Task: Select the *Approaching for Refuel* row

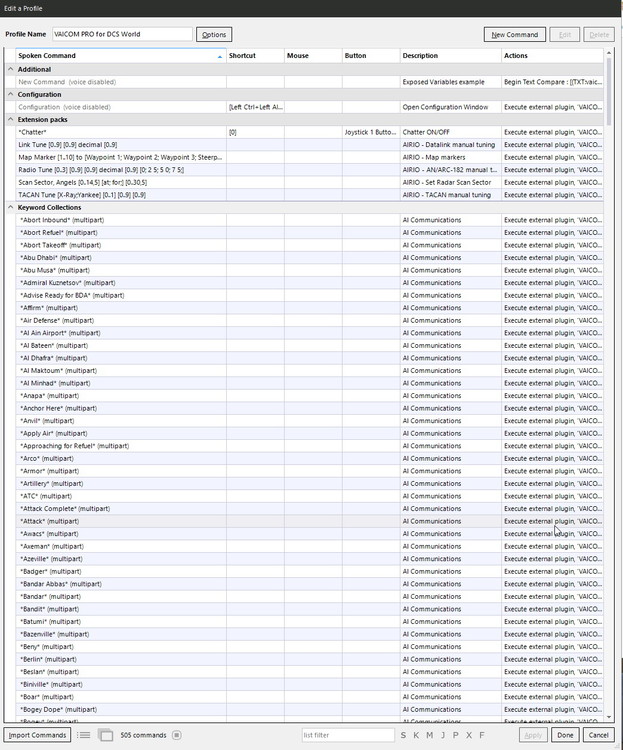Action: point(310,446)
